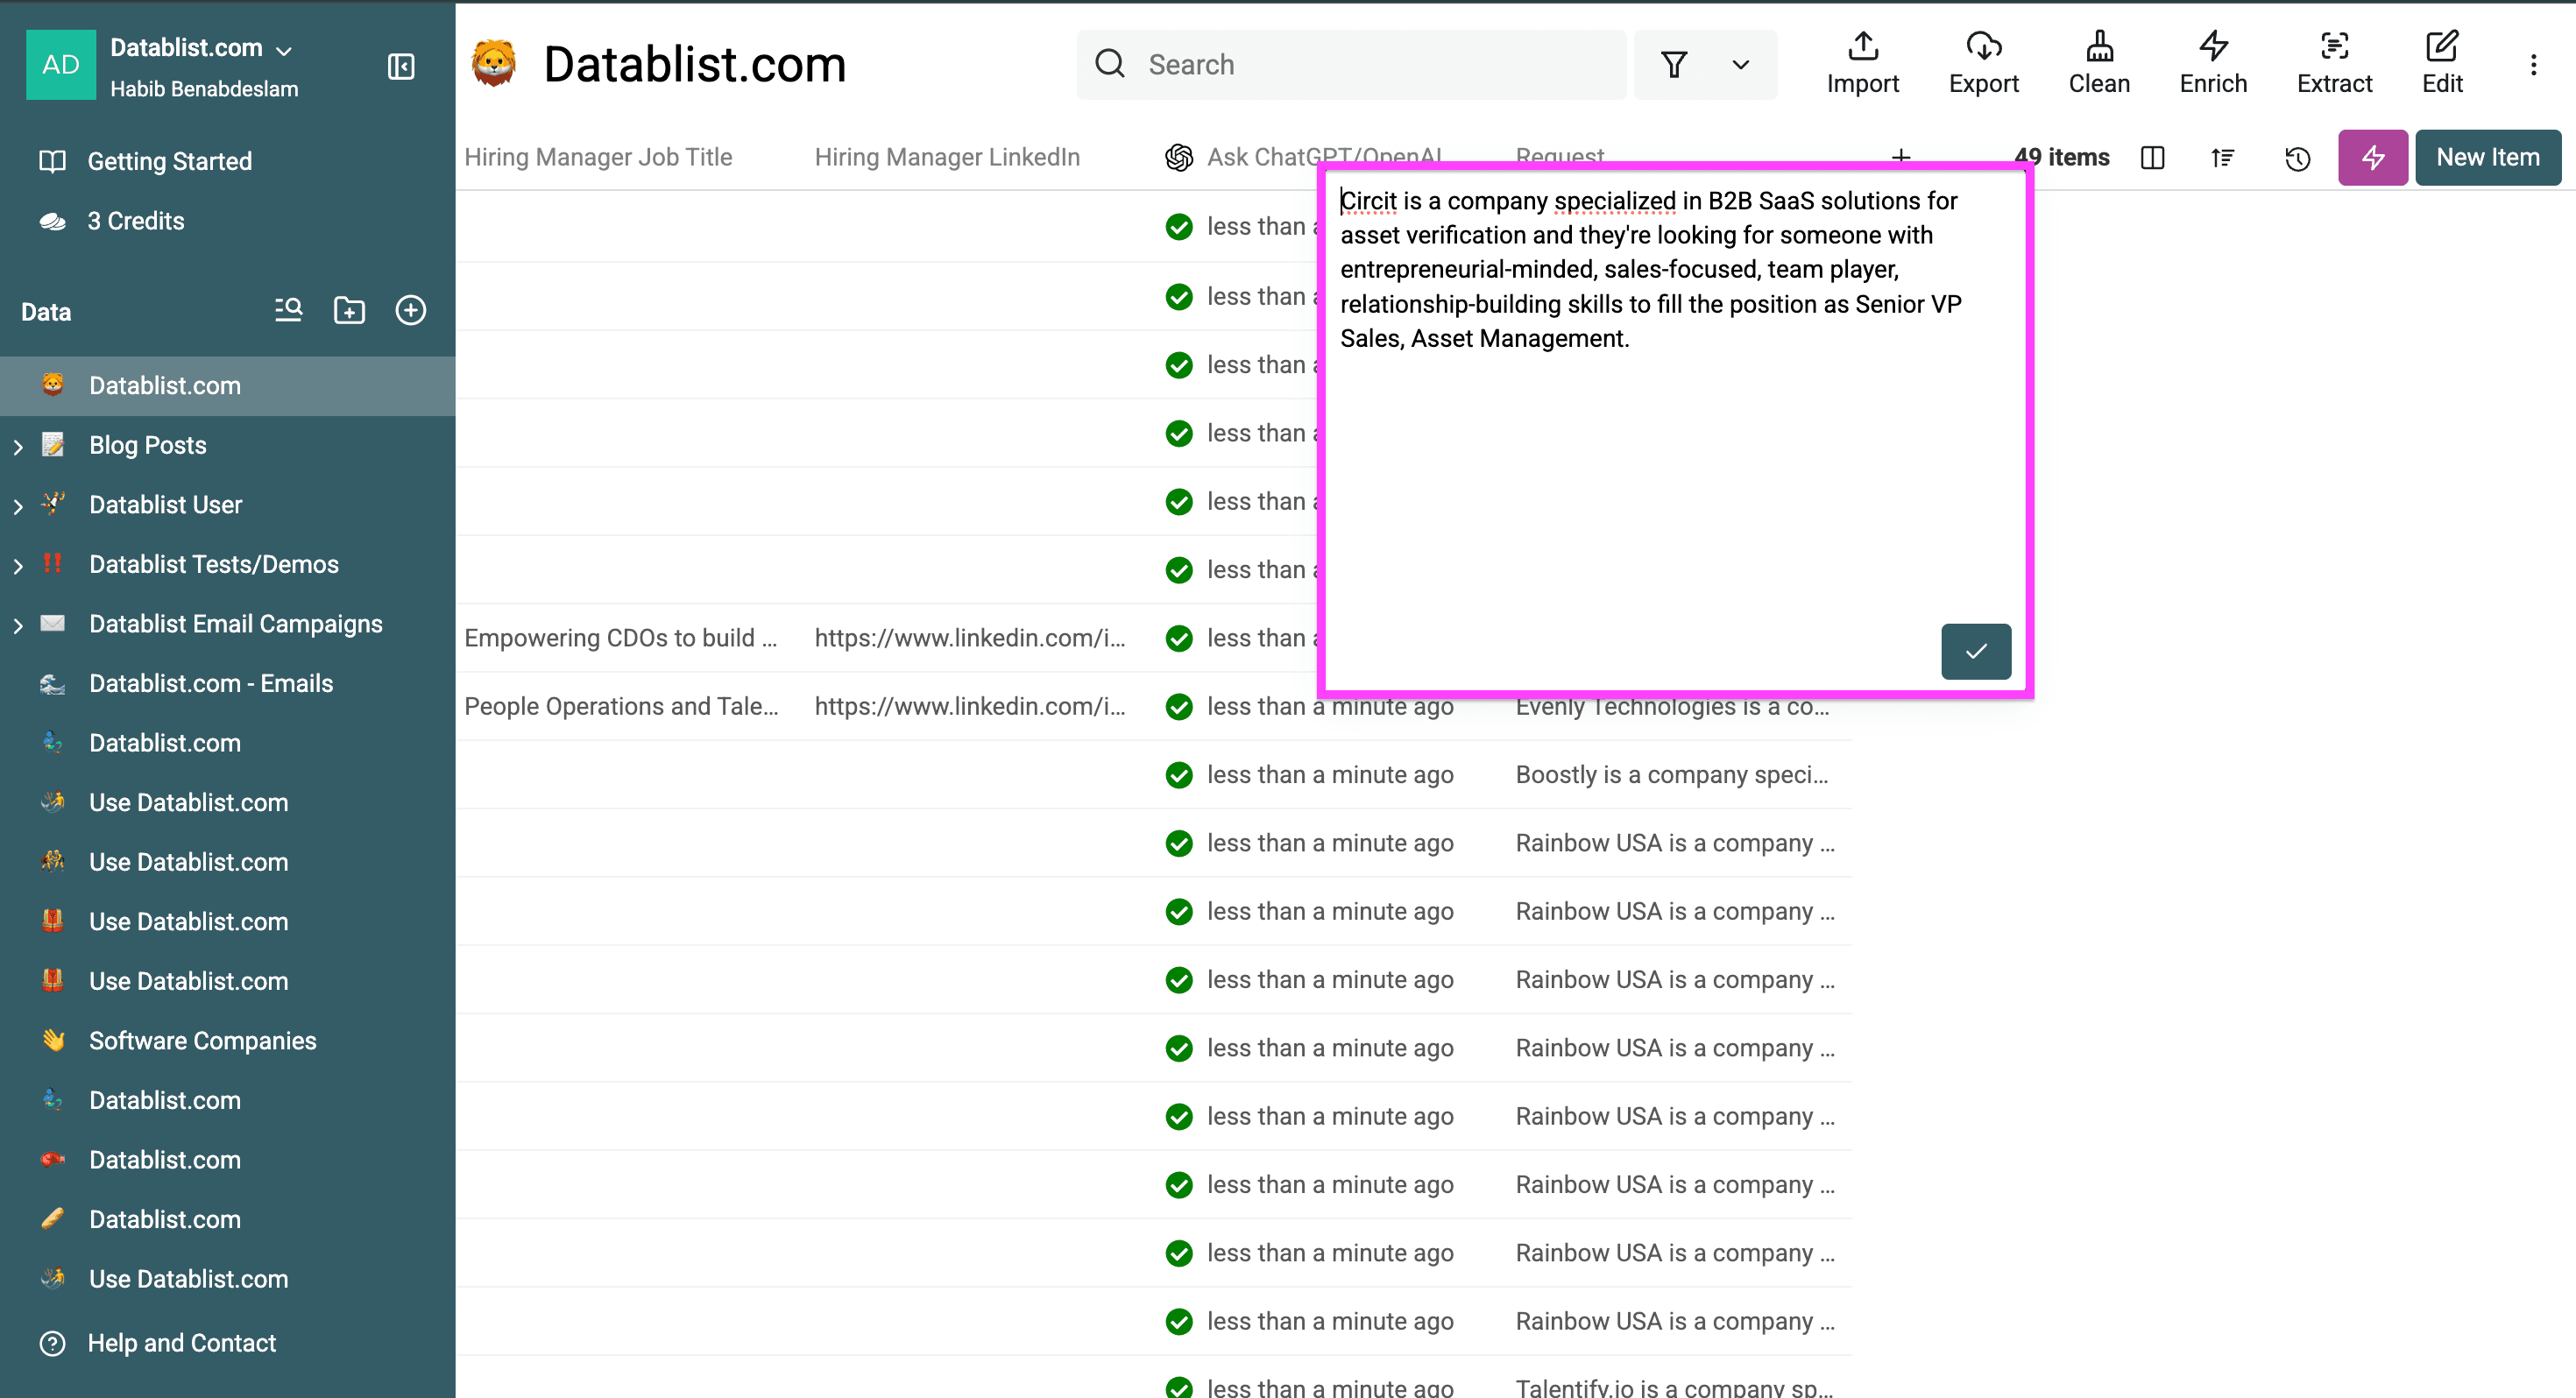2576x1398 pixels.
Task: Click the purple lightning run button
Action: pos(2372,157)
